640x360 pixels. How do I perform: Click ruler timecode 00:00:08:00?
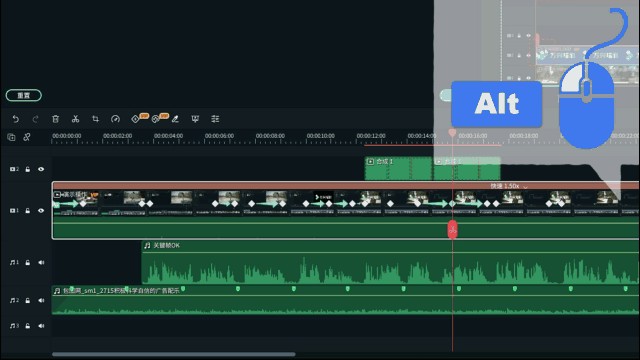click(270, 136)
